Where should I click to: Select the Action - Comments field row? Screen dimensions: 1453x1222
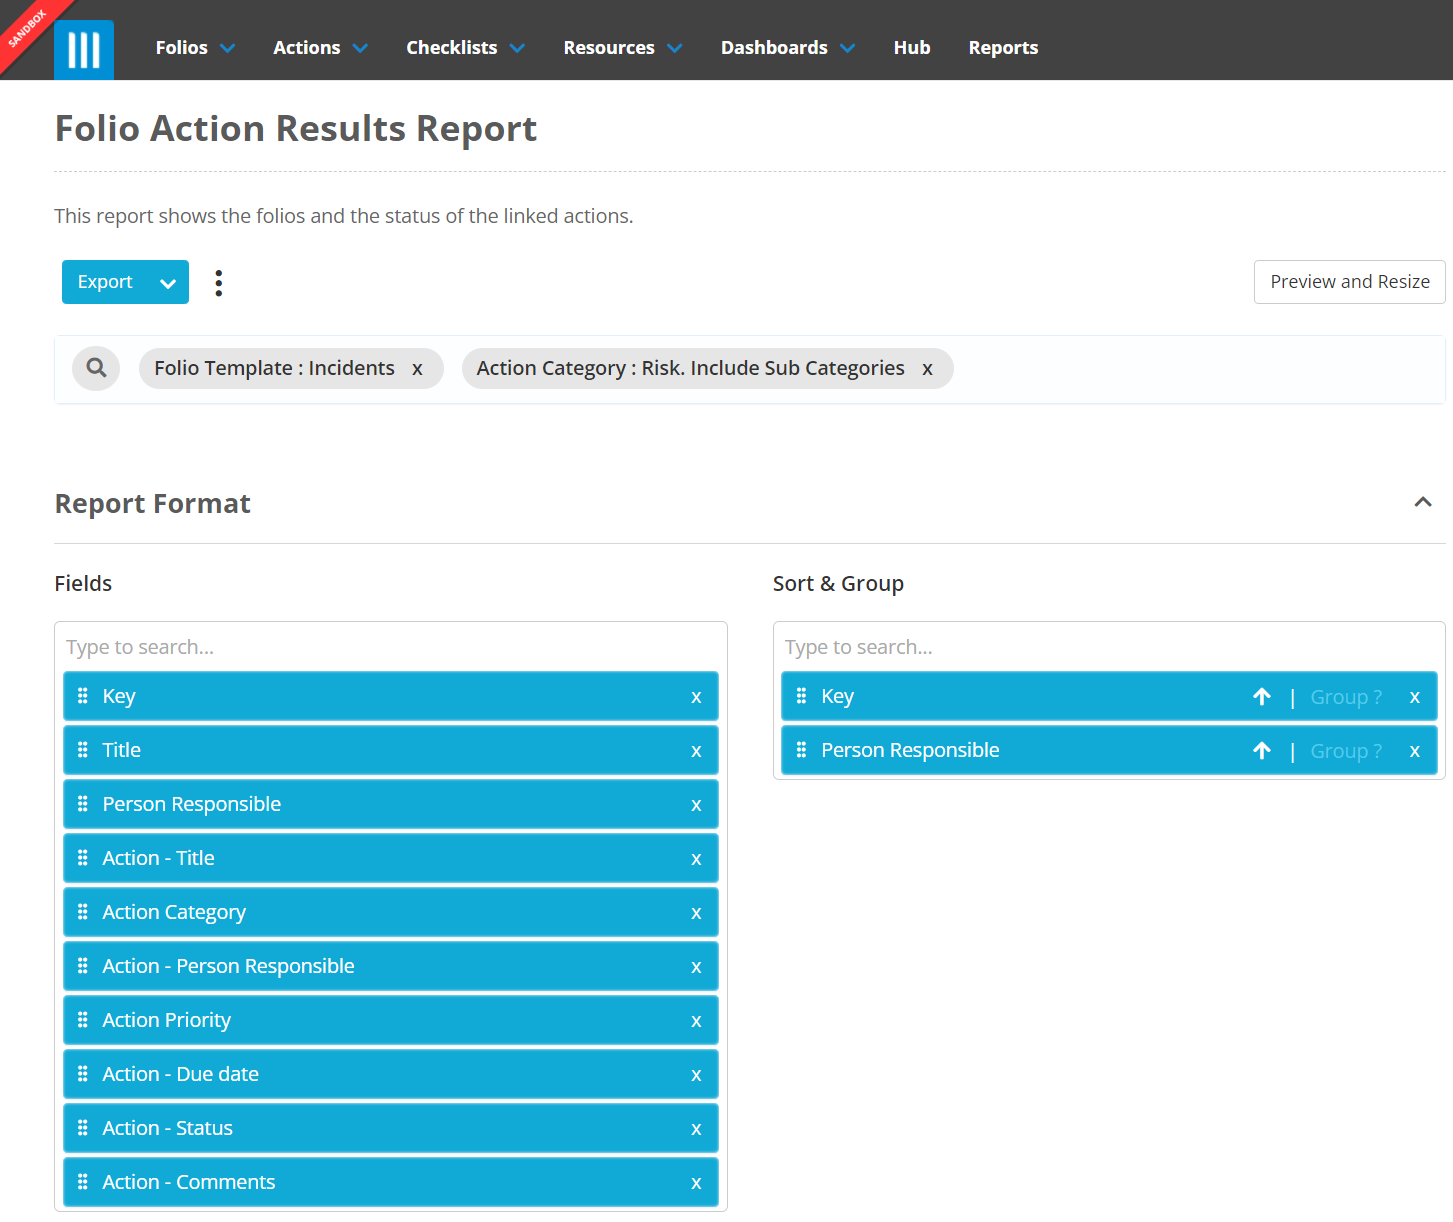[x=391, y=1182]
